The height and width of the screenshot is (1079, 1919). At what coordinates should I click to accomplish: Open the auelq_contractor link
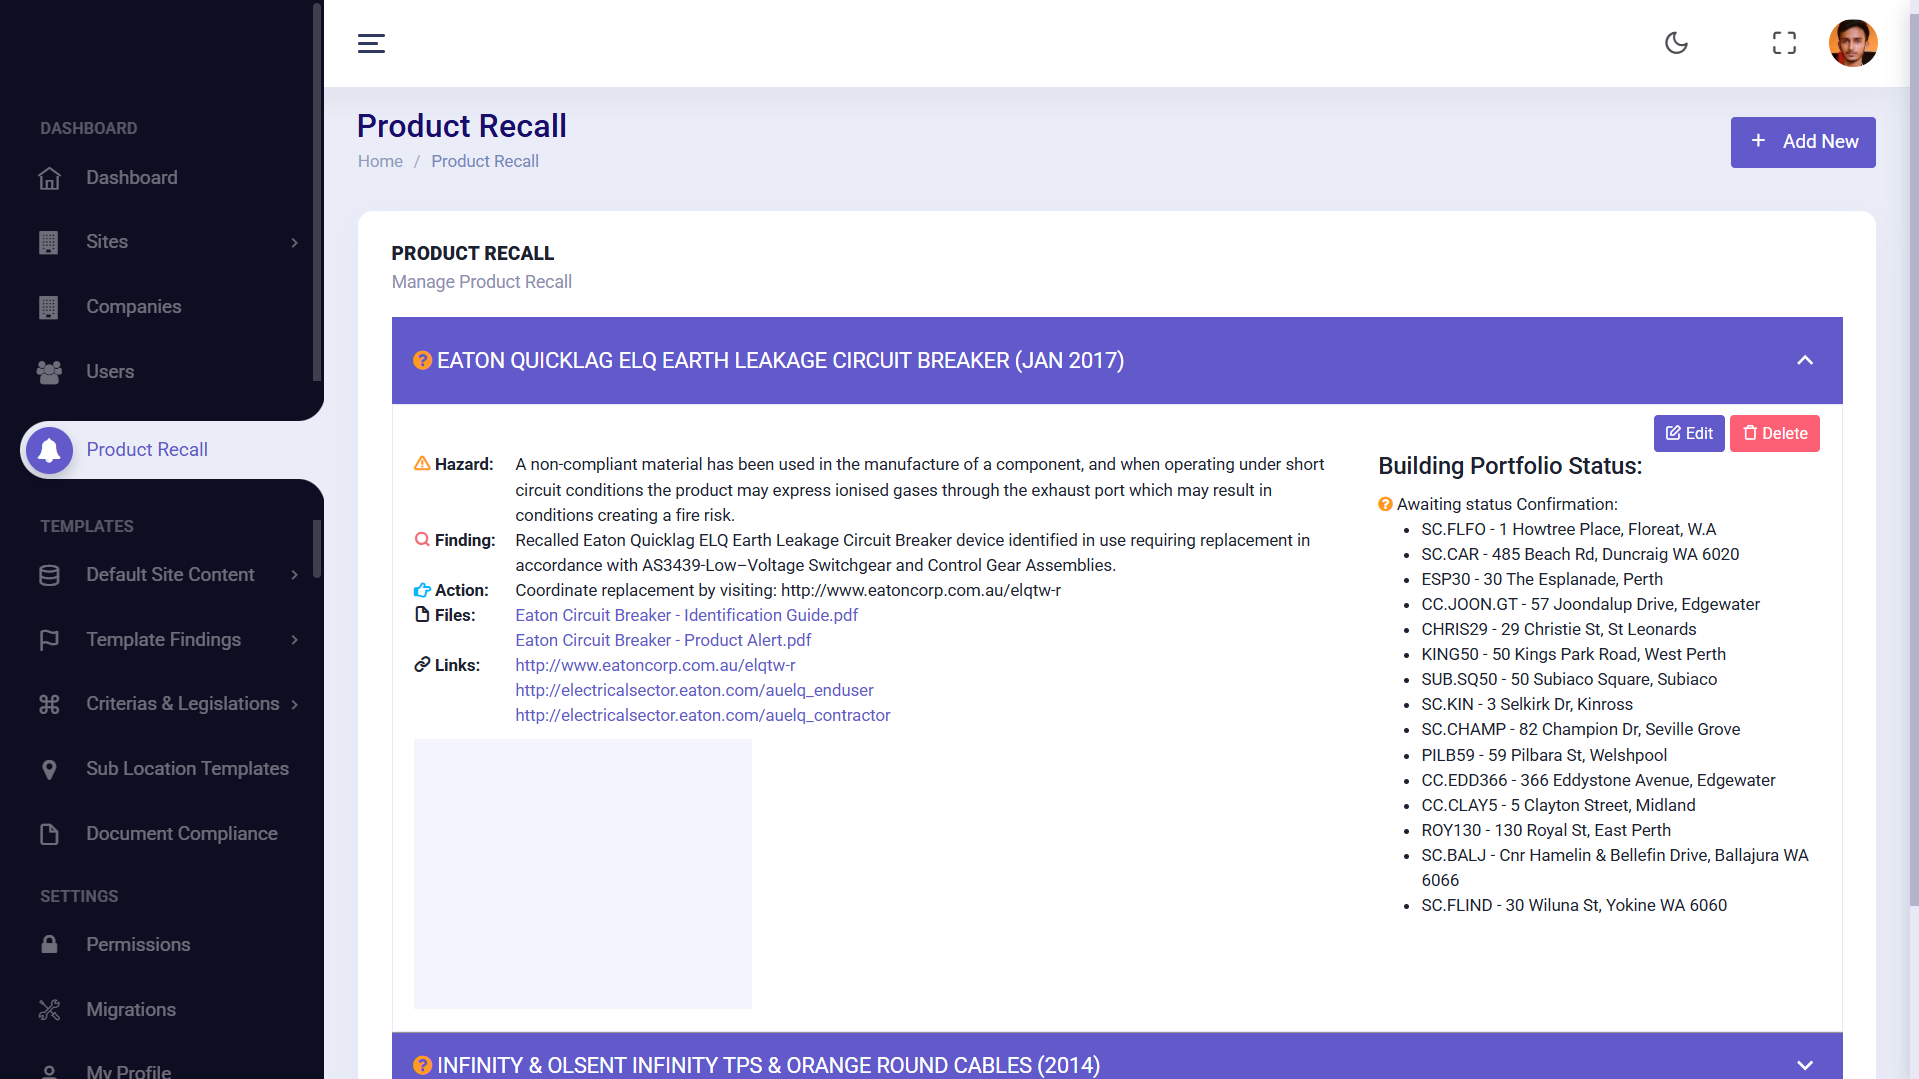tap(702, 715)
